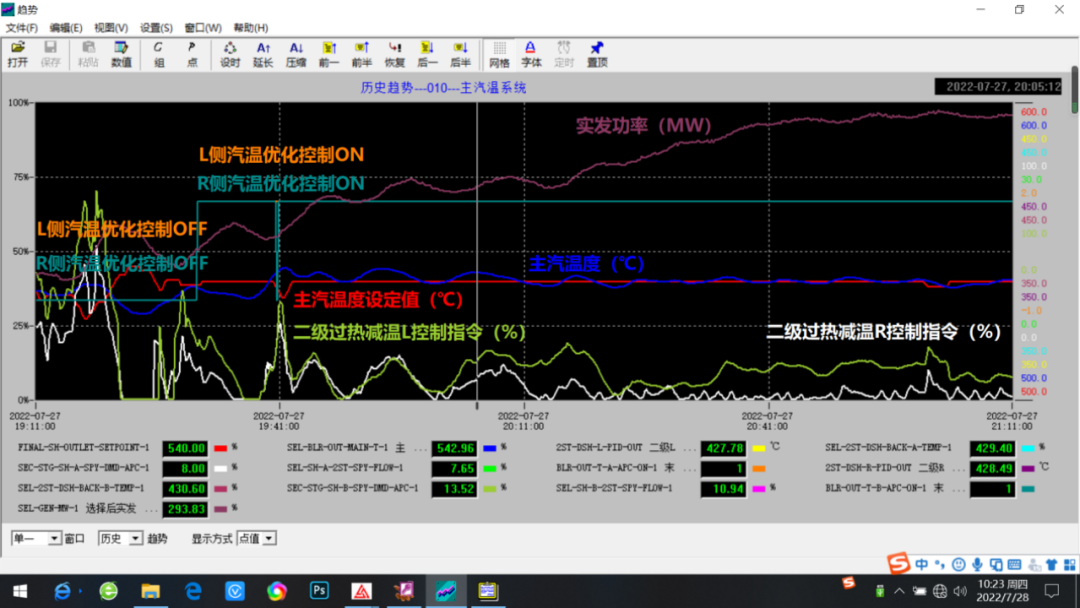The height and width of the screenshot is (608, 1080).
Task: Click the 设时 (Set time) toolbar icon
Action: pyautogui.click(x=230, y=54)
